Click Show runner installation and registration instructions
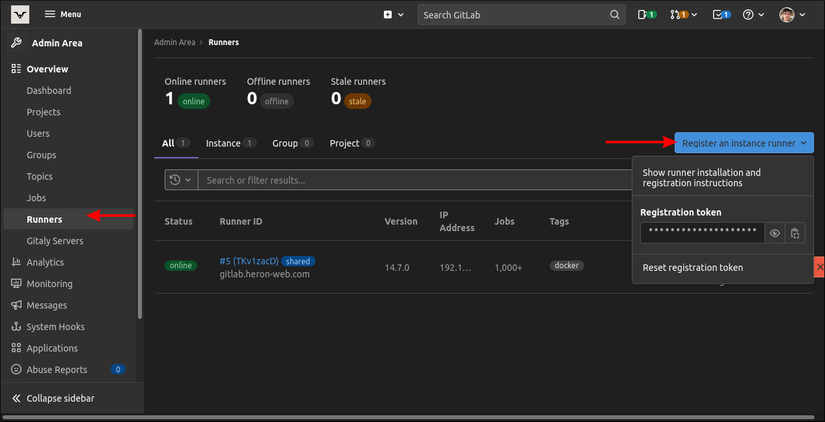825x422 pixels. point(701,178)
